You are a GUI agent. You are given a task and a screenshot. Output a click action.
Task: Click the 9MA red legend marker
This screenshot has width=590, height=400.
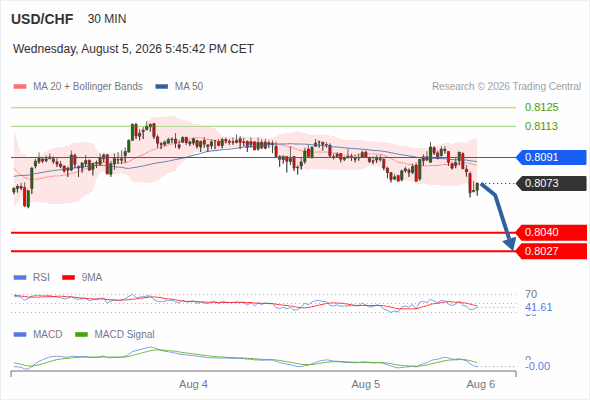coord(68,278)
